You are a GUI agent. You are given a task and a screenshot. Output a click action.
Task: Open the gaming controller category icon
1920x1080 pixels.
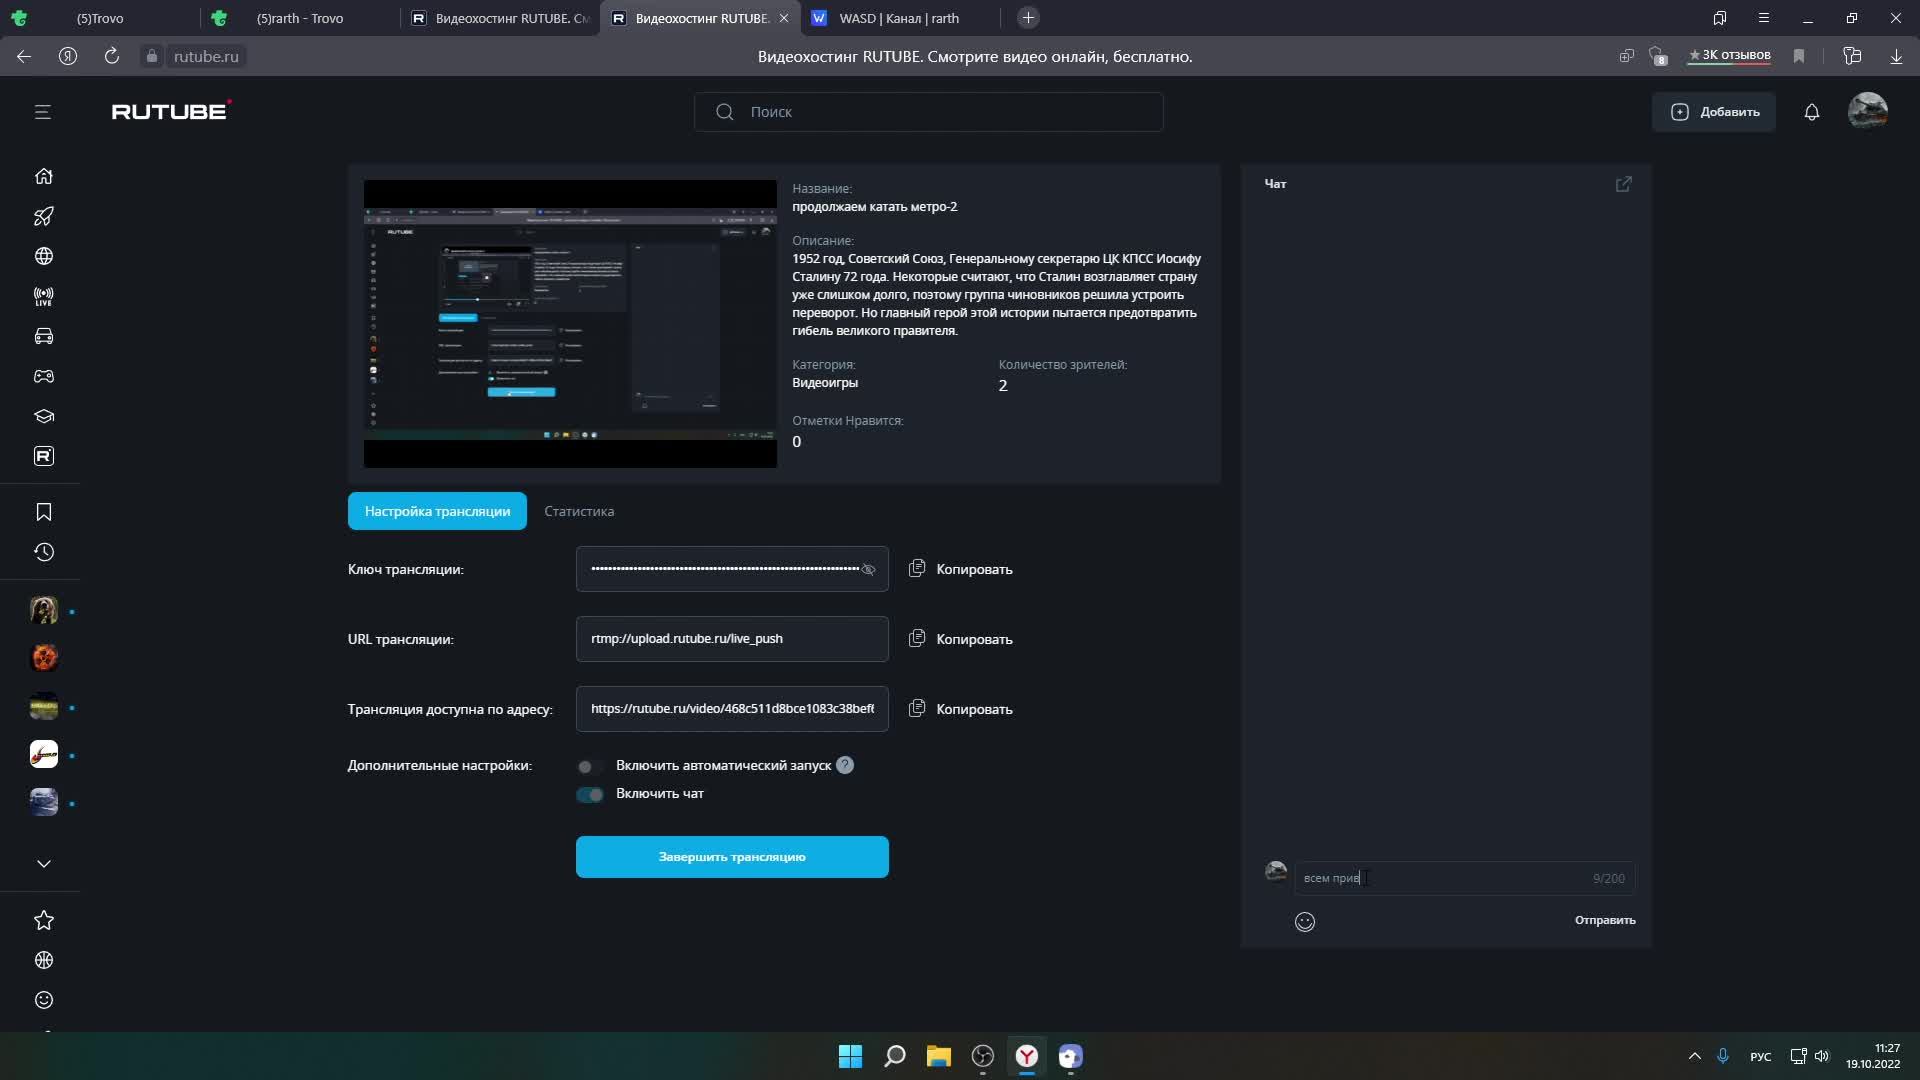pyautogui.click(x=43, y=376)
